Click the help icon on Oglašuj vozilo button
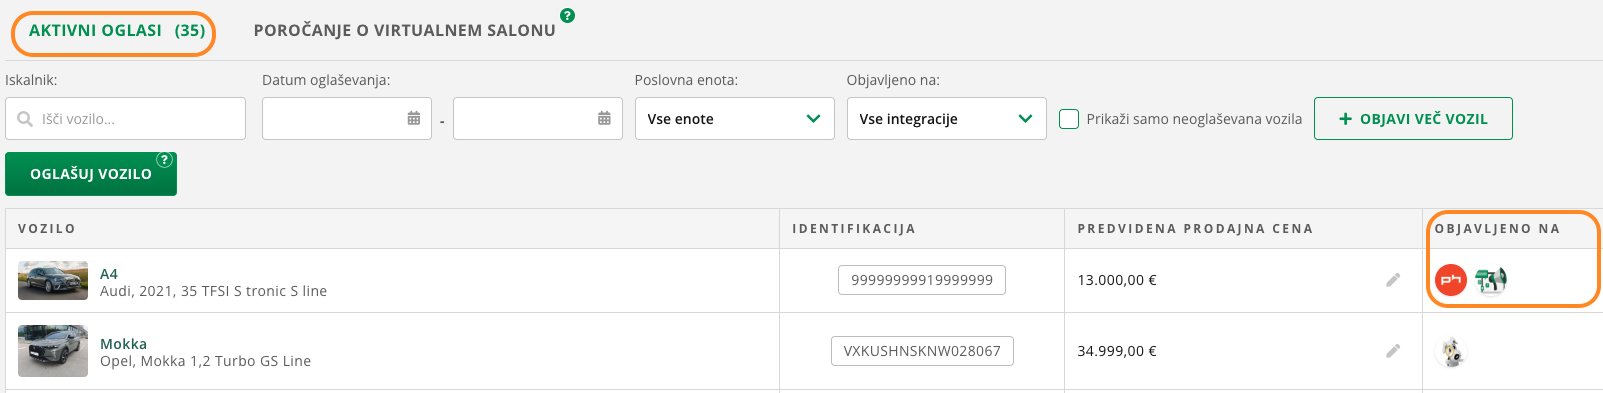1603x393 pixels. point(165,160)
